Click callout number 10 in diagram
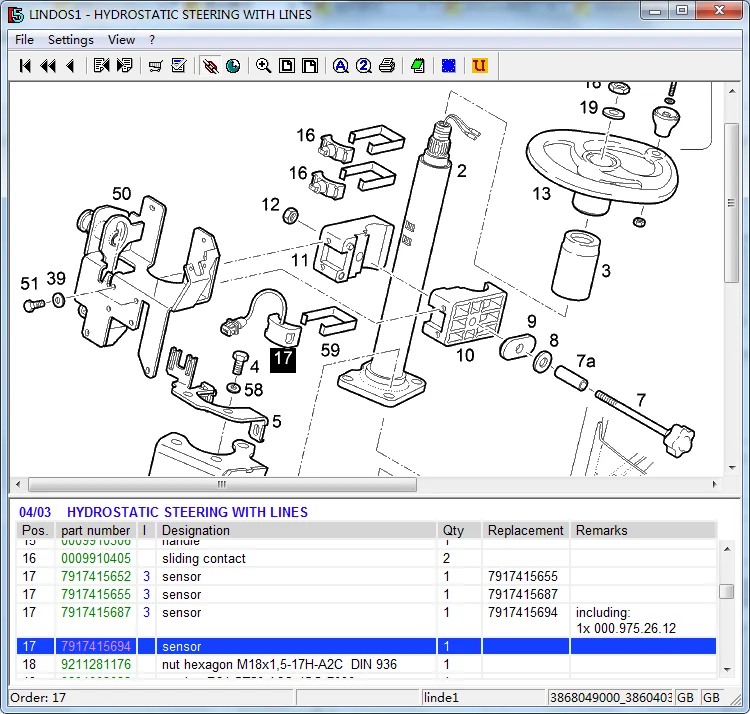The height and width of the screenshot is (714, 750). (465, 355)
